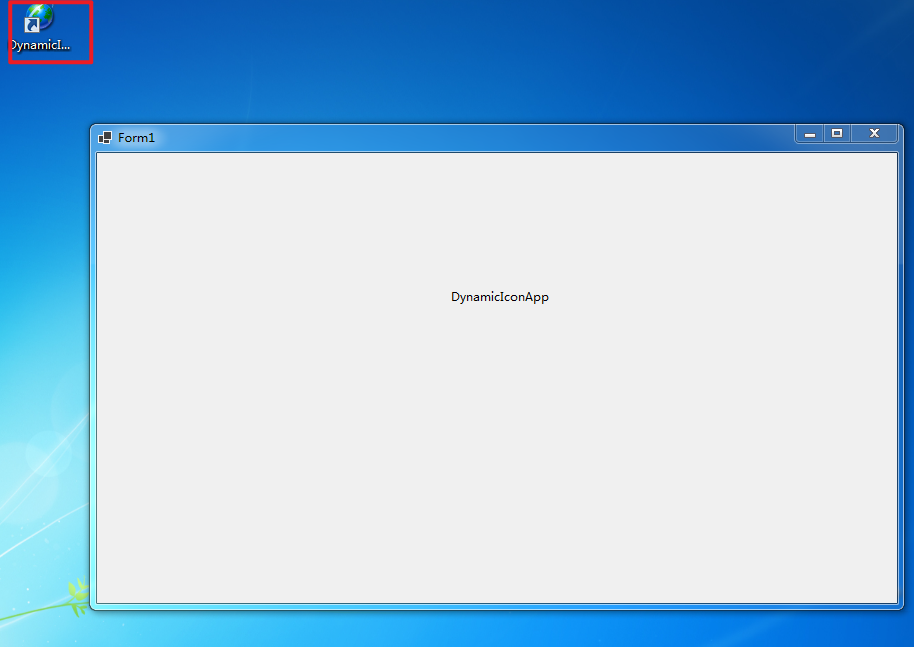Maximize the Form1 window
This screenshot has width=914, height=647.
click(837, 133)
